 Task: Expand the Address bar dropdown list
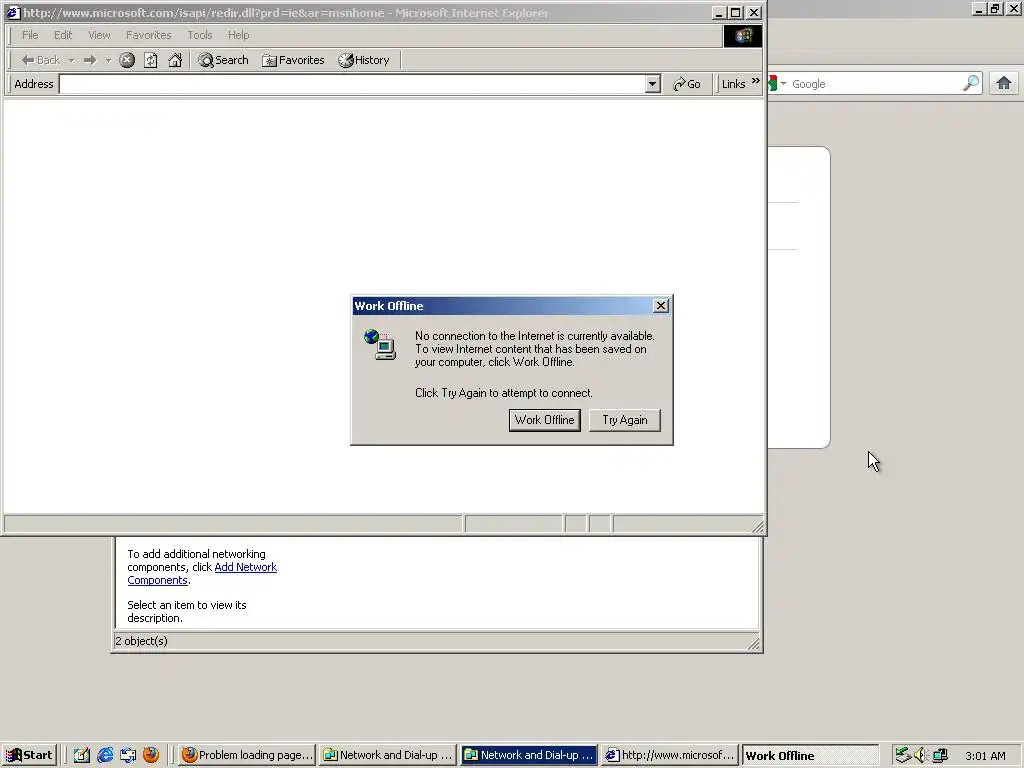[x=652, y=84]
